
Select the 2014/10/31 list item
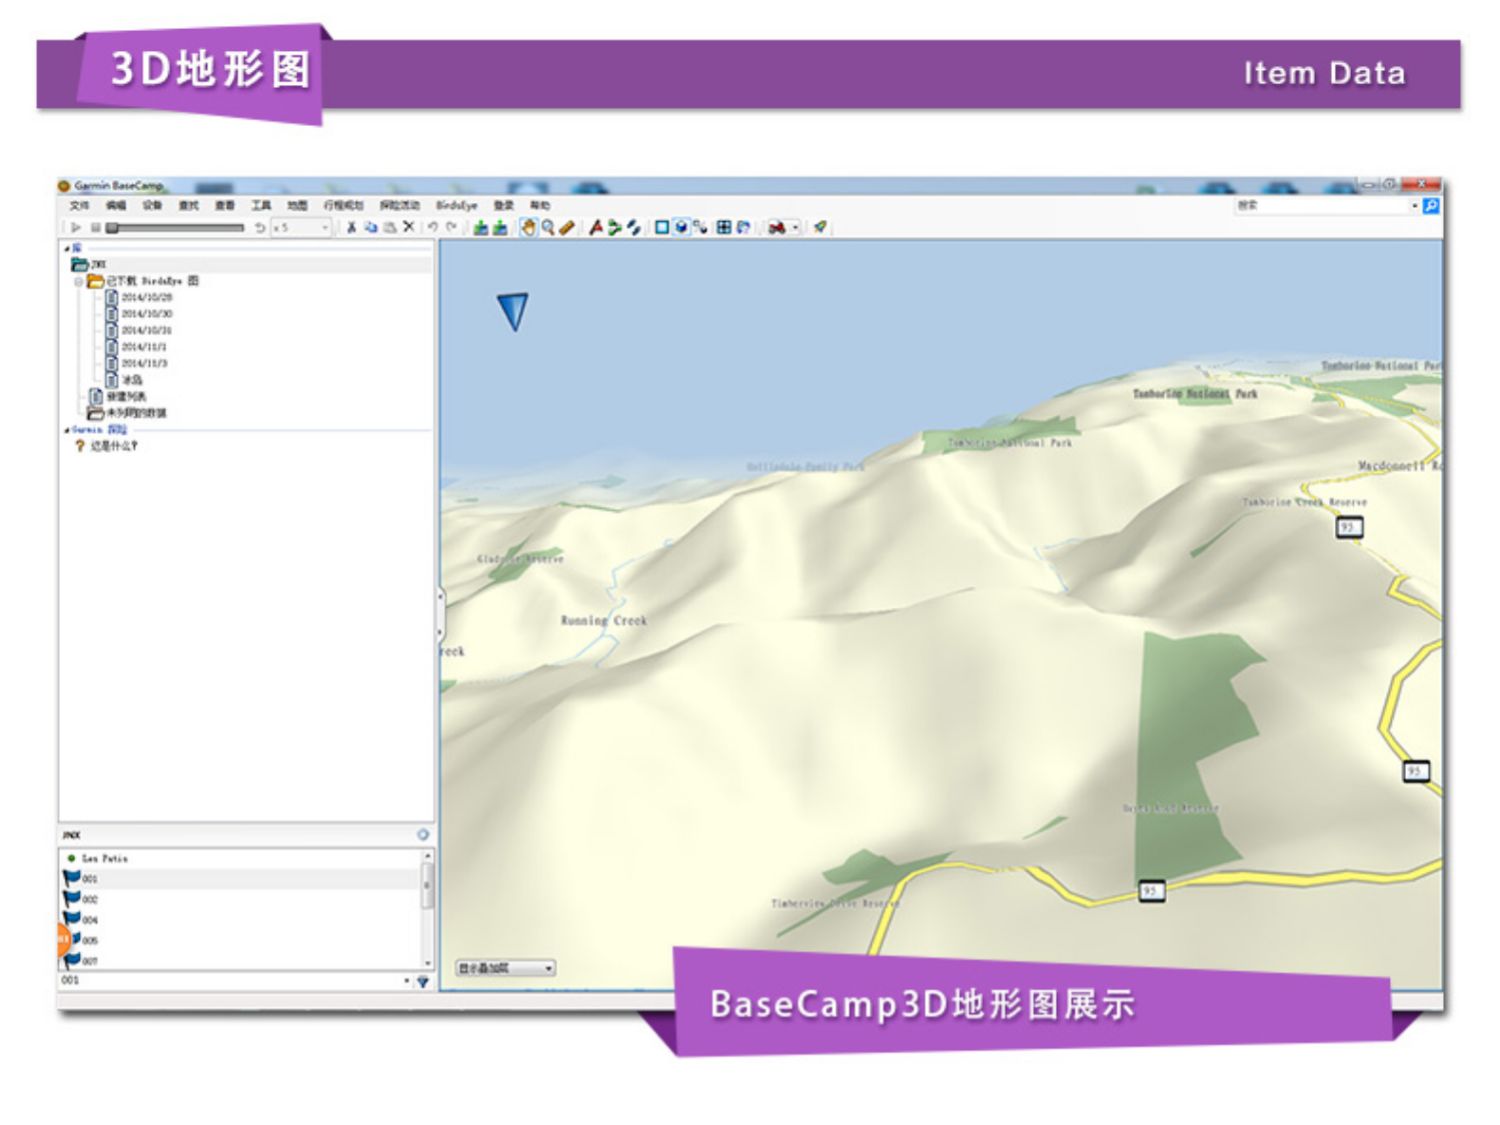(138, 330)
